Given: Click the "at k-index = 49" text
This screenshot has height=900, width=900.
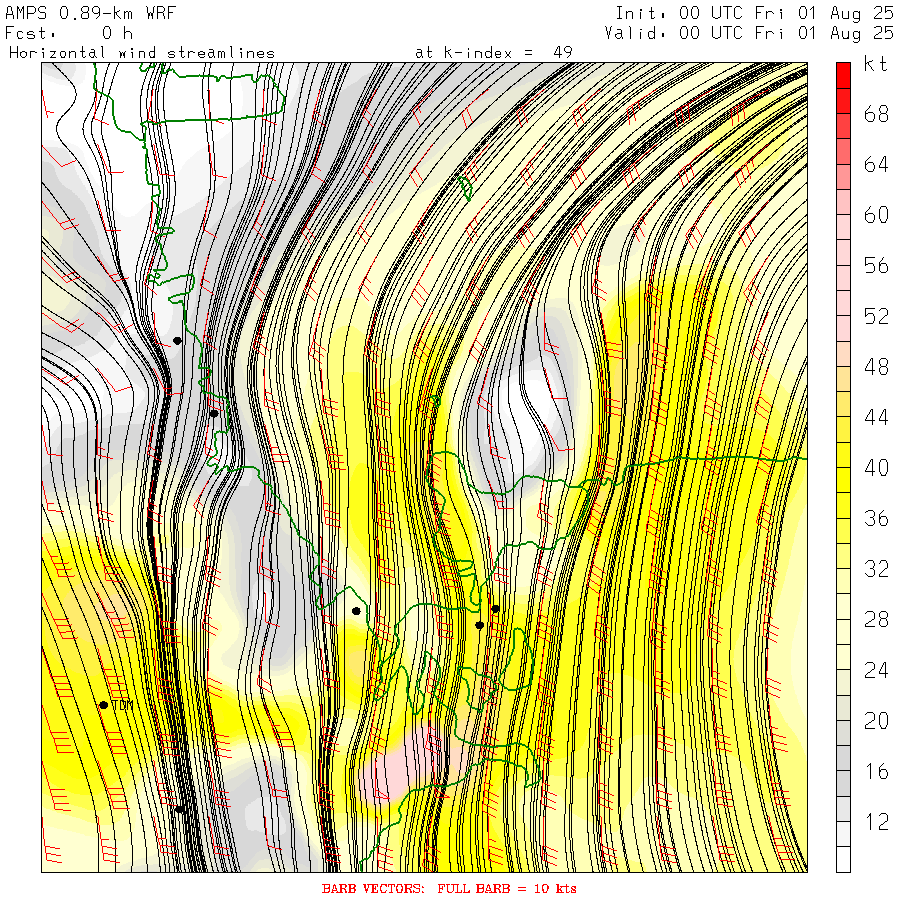Looking at the screenshot, I should [x=494, y=53].
